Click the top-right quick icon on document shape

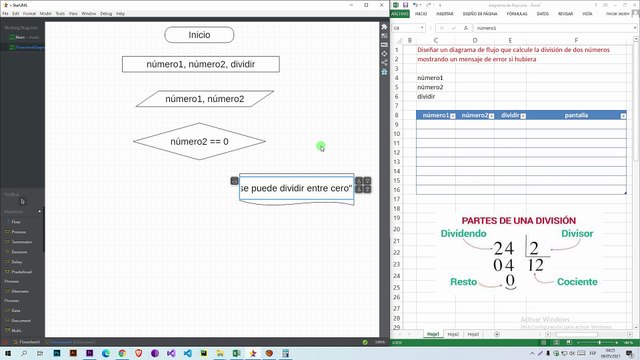point(367,180)
